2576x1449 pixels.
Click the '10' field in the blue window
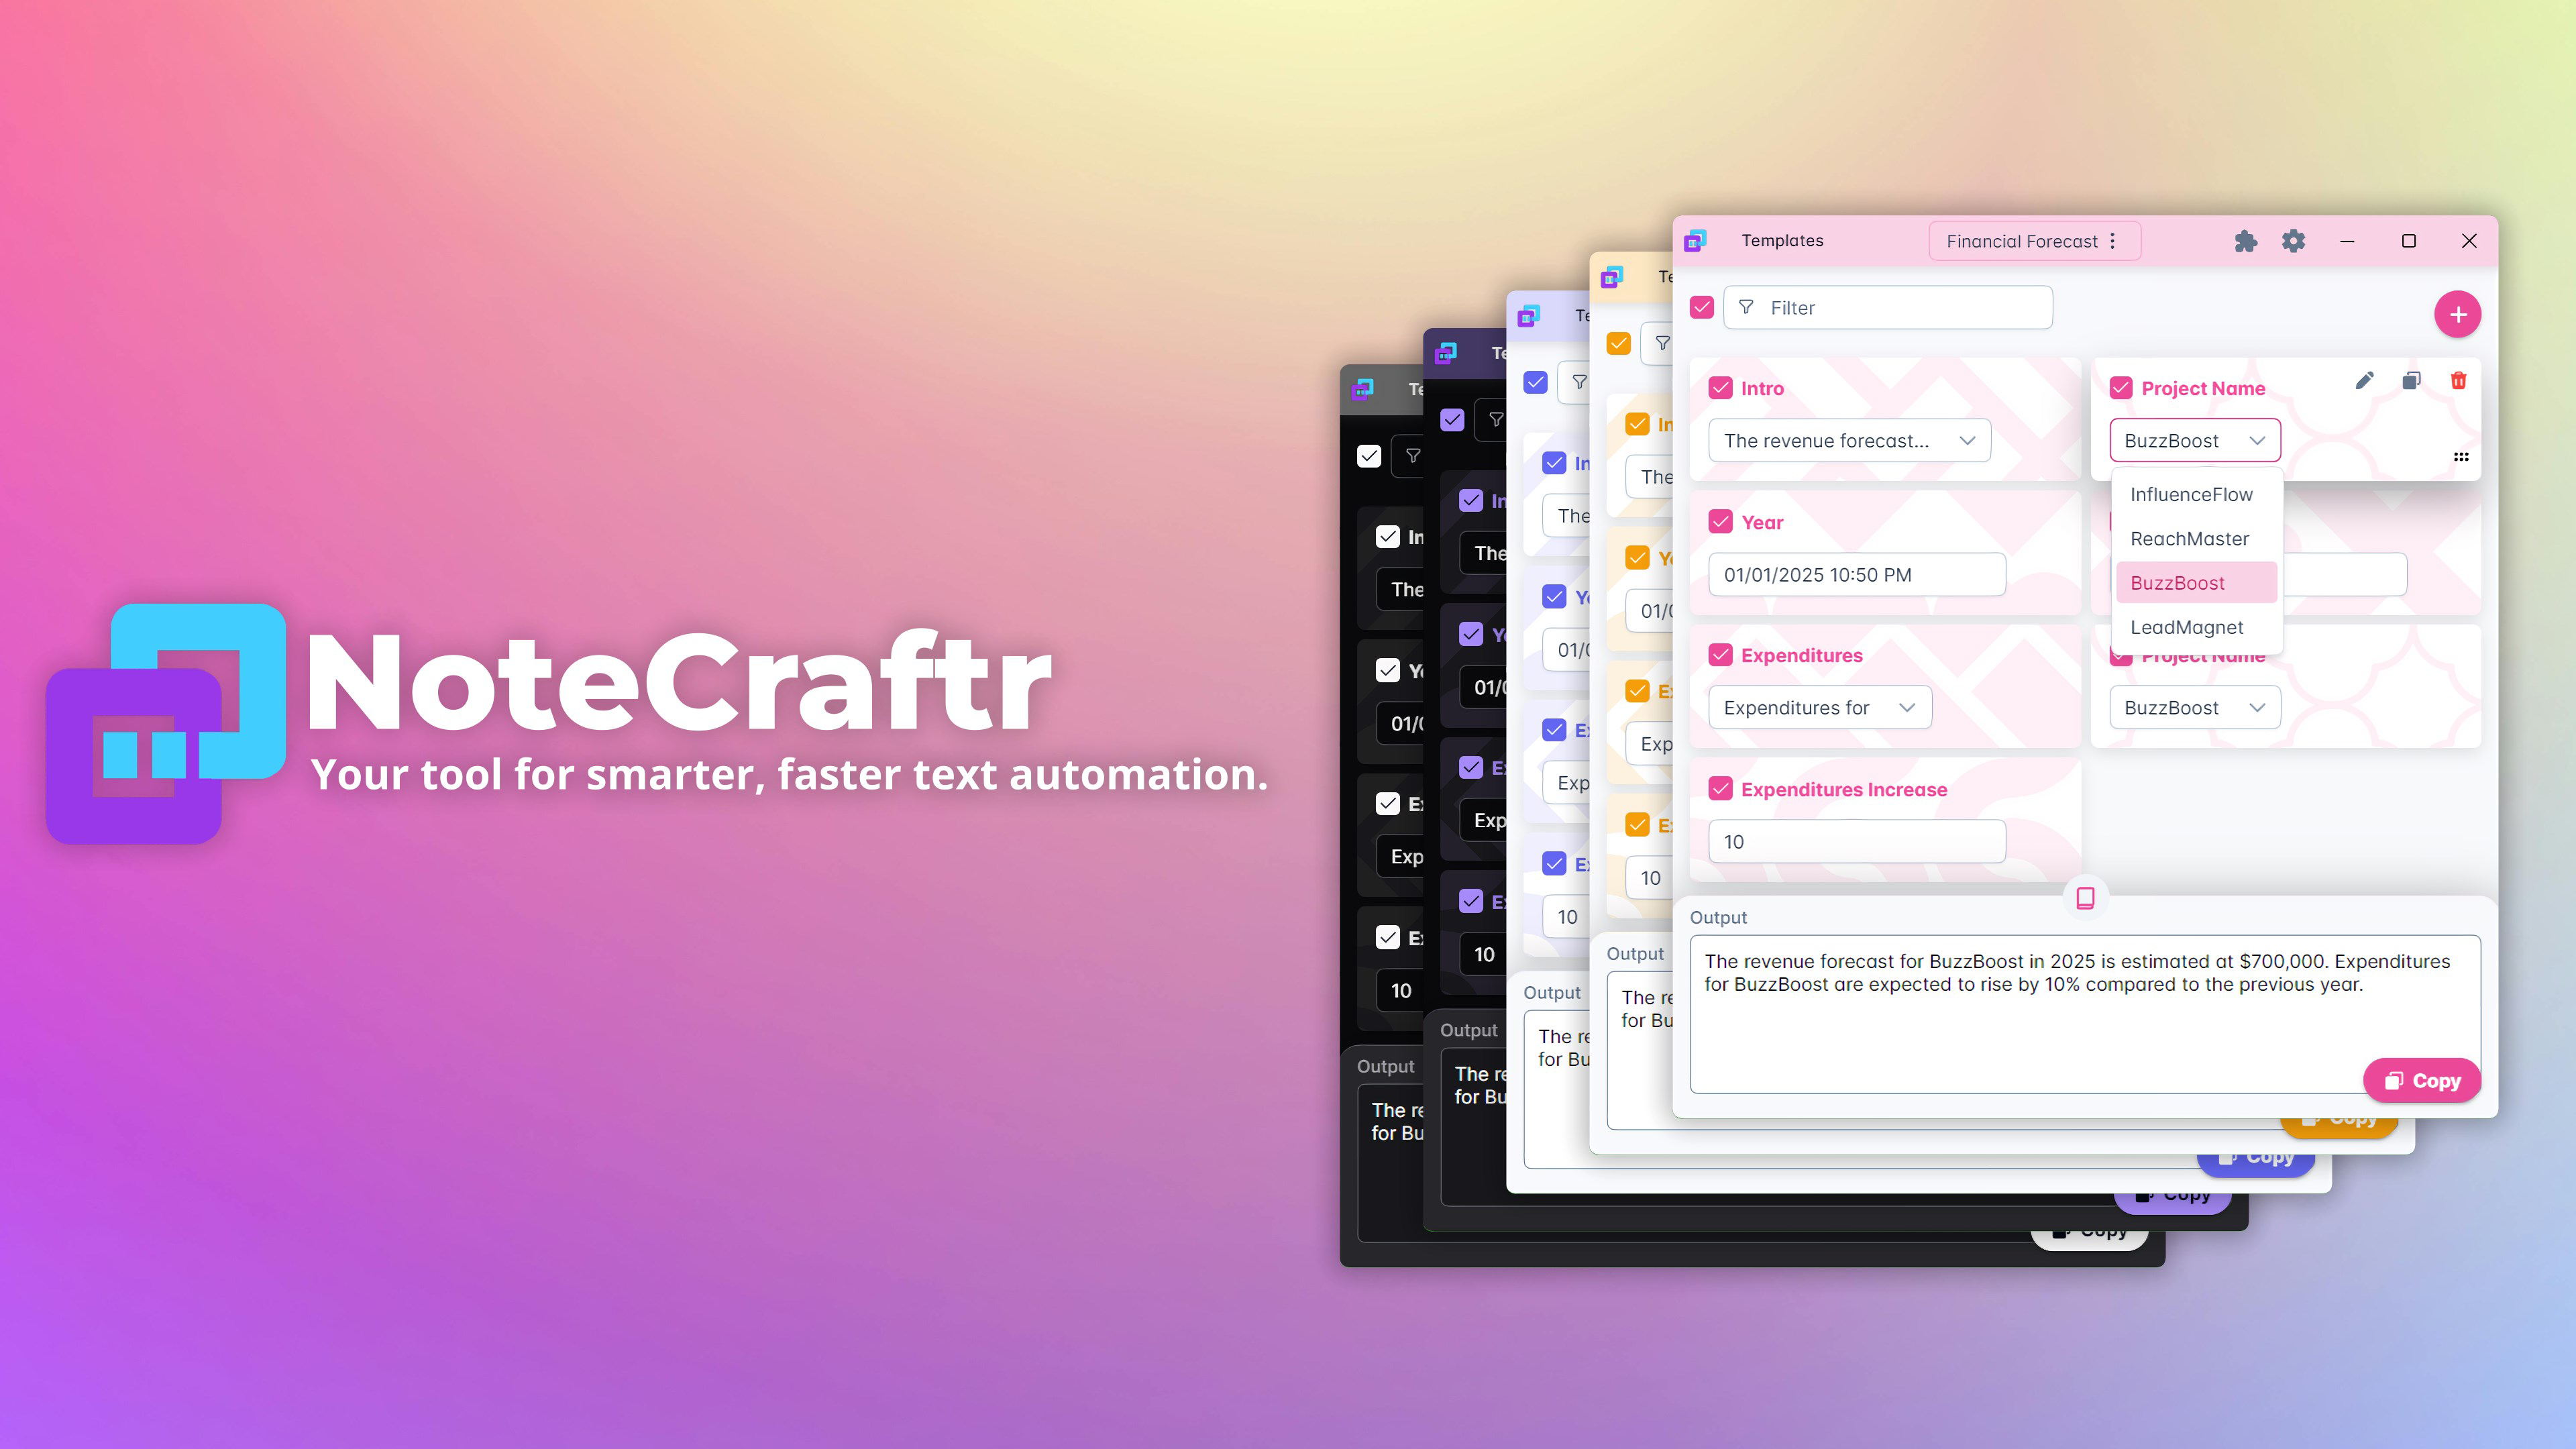pos(1566,917)
